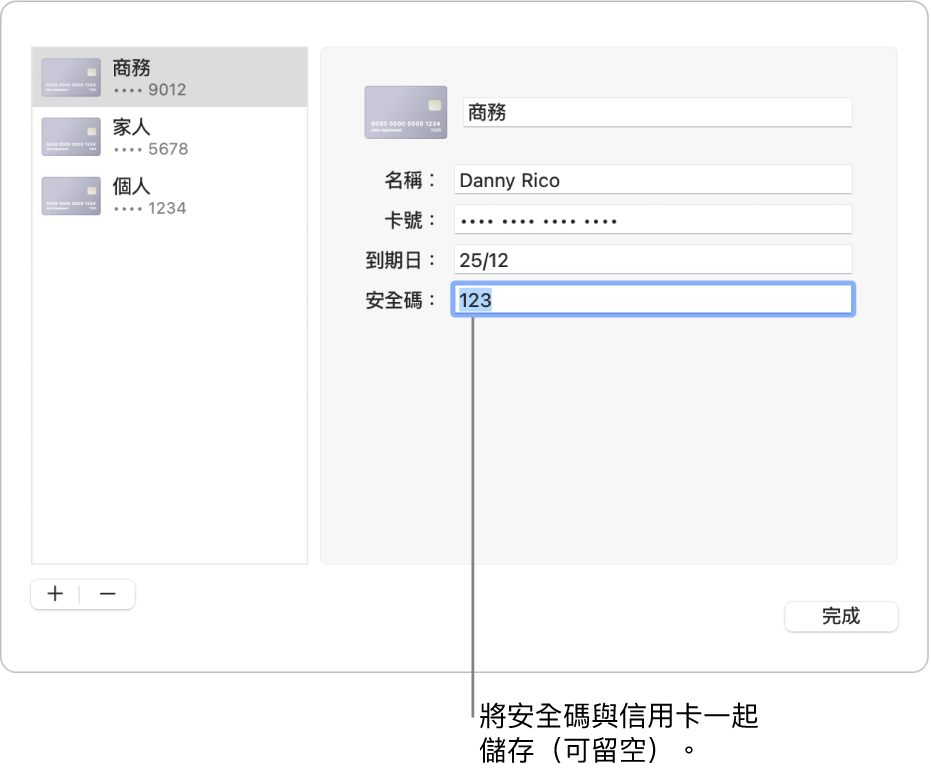Click the 個人 card thumbnail in the list
Screen dimensions: 931x774
pyautogui.click(x=71, y=196)
